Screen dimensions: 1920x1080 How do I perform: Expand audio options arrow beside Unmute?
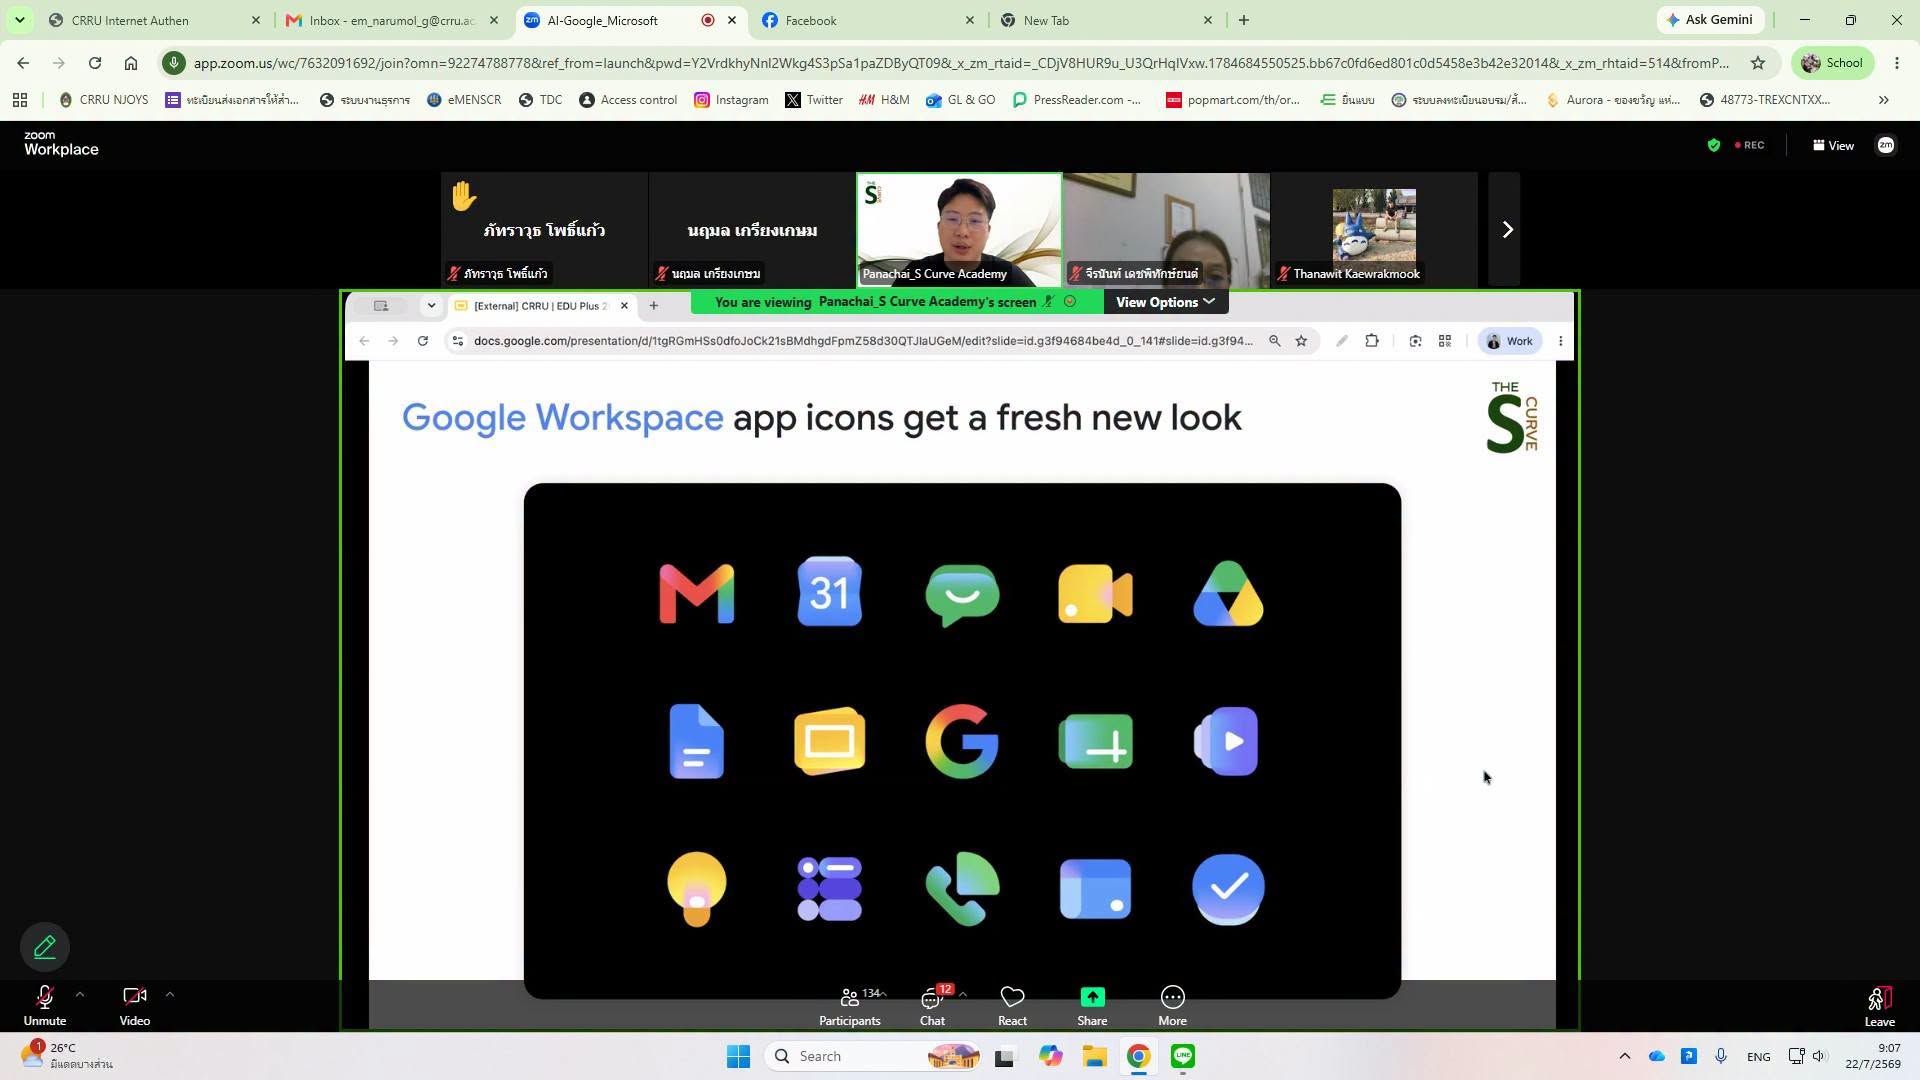pyautogui.click(x=80, y=994)
